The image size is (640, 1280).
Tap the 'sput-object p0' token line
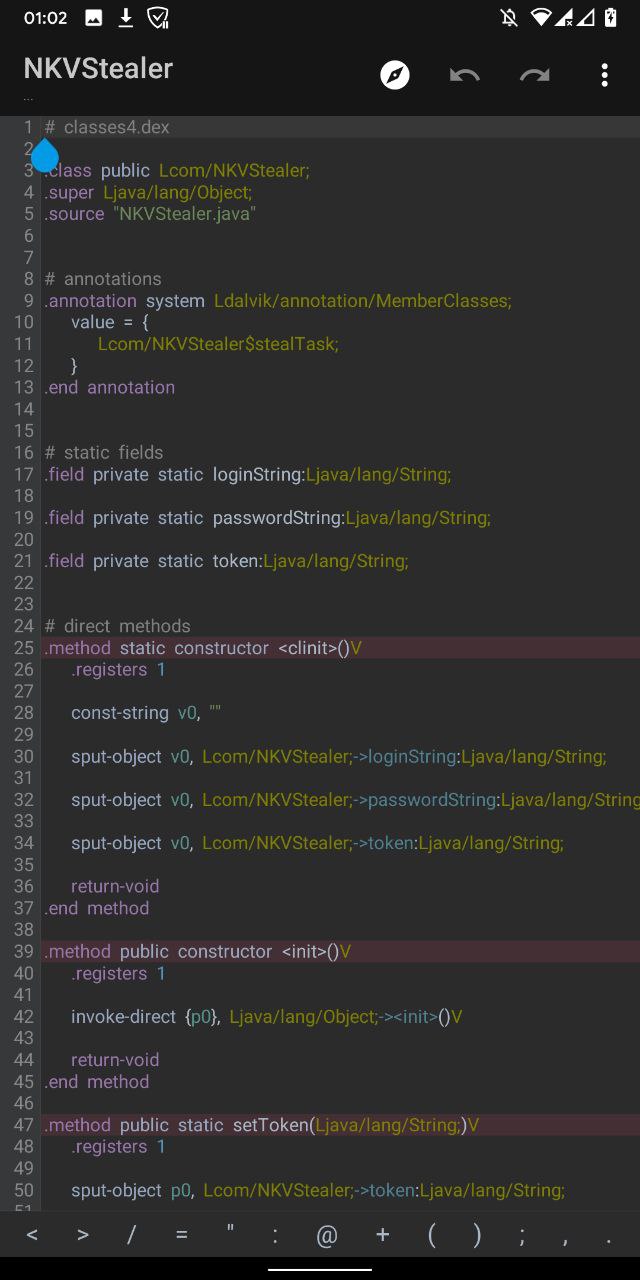[318, 1190]
